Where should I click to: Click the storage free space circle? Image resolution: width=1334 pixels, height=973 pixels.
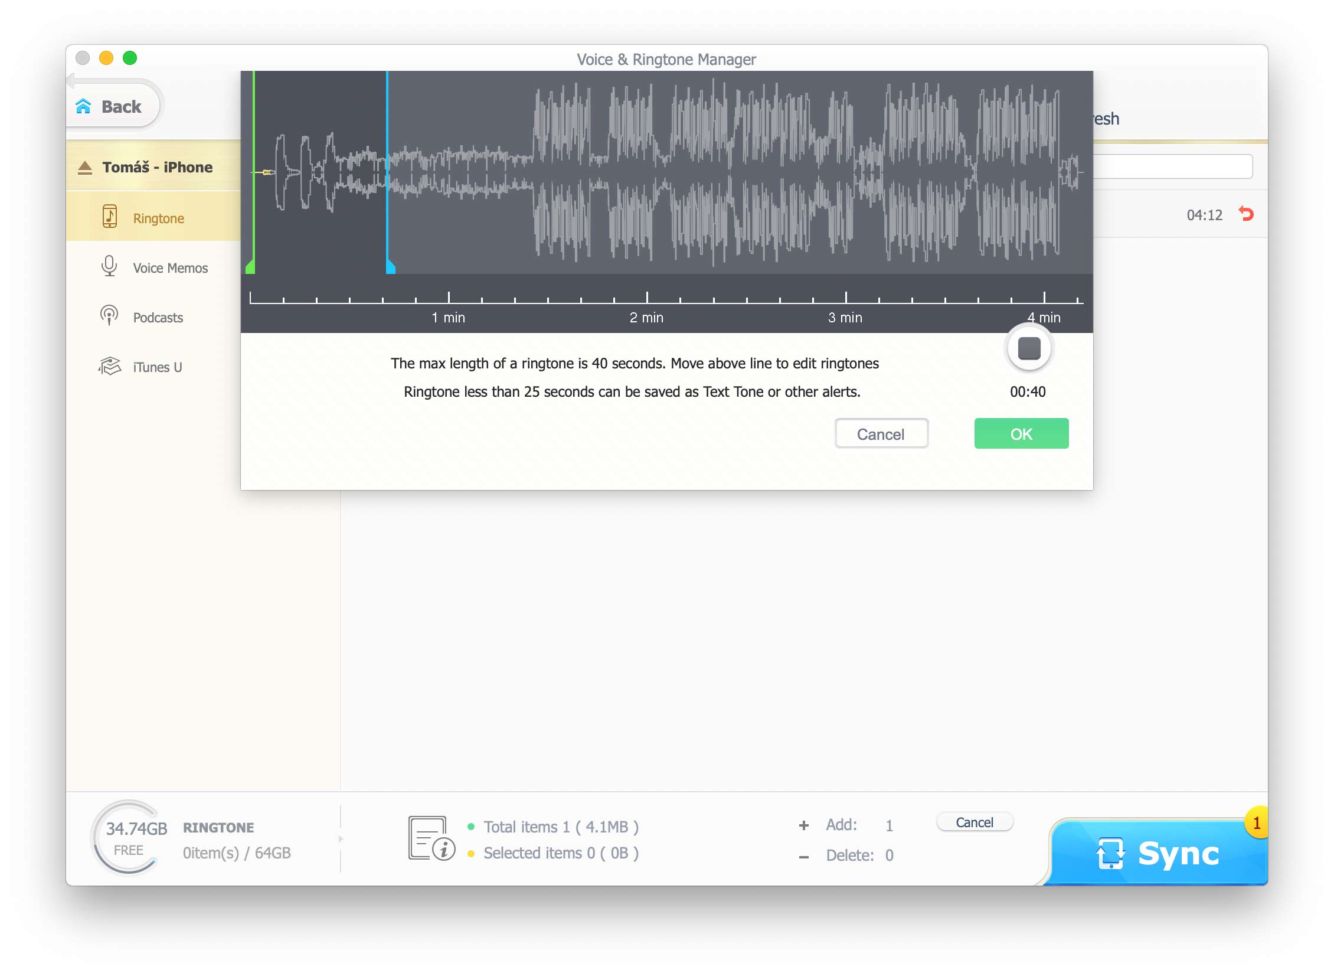tap(127, 838)
